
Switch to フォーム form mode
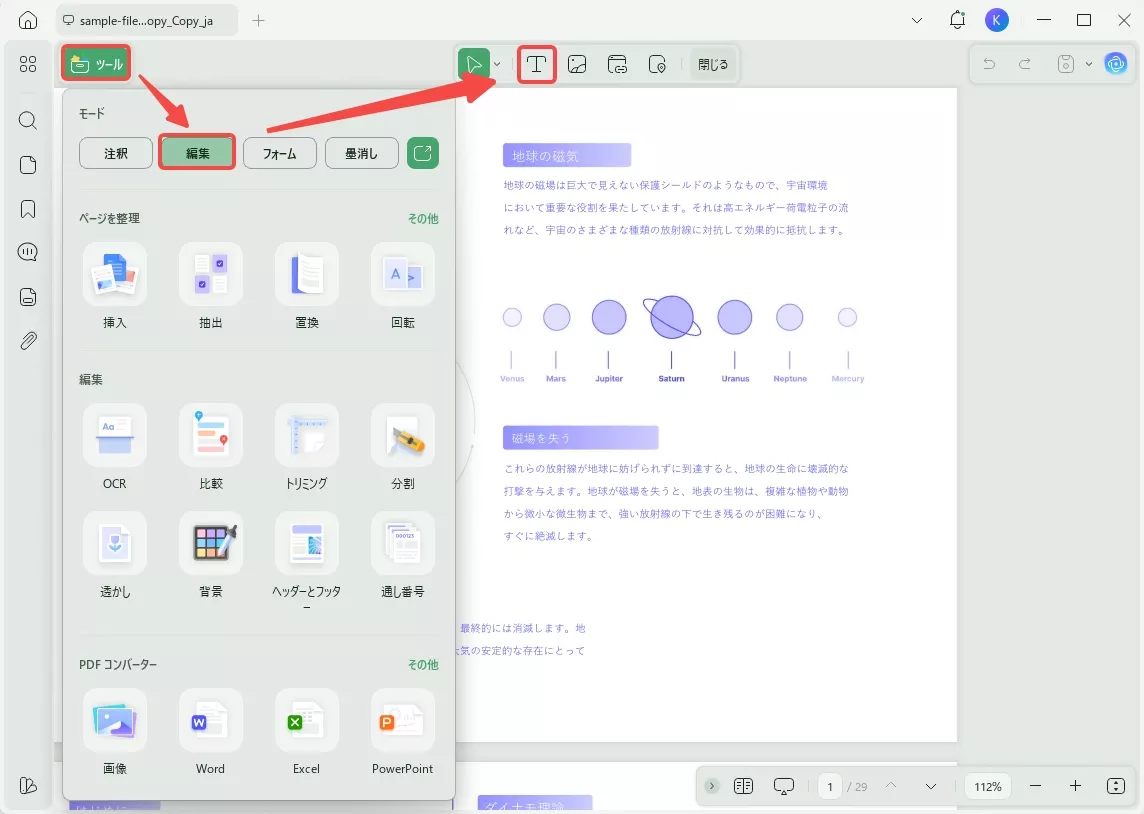(279, 152)
